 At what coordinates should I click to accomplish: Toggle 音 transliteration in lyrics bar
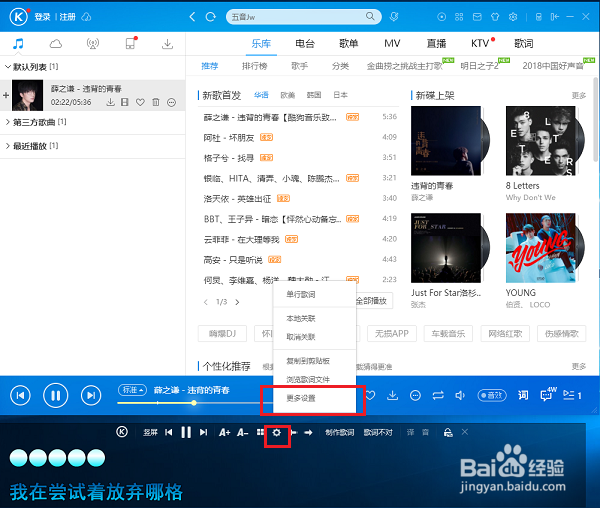click(426, 433)
